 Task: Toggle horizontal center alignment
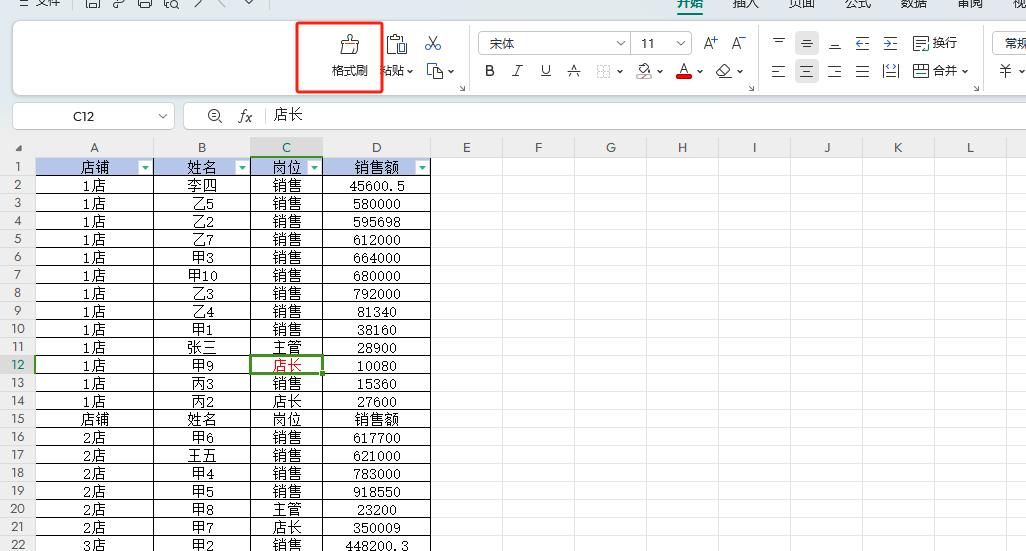click(807, 71)
